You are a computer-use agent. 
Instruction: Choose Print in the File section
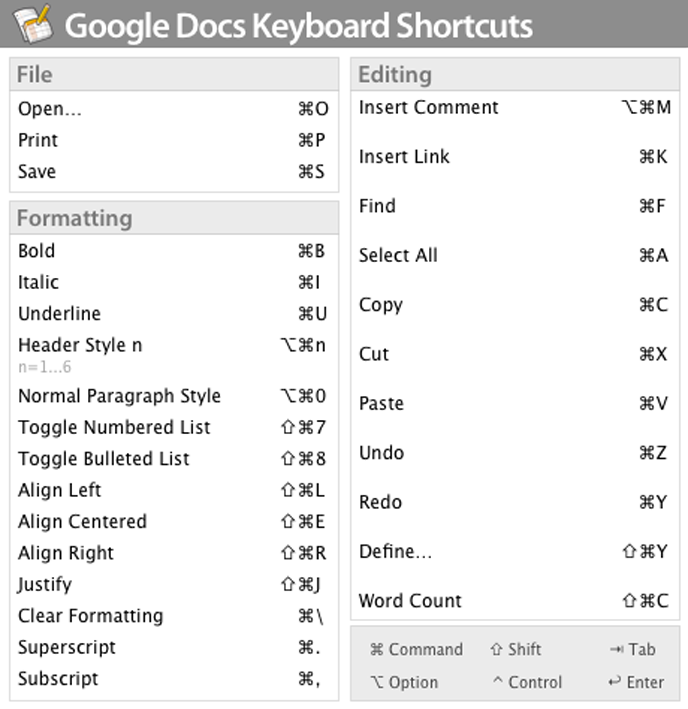[38, 140]
